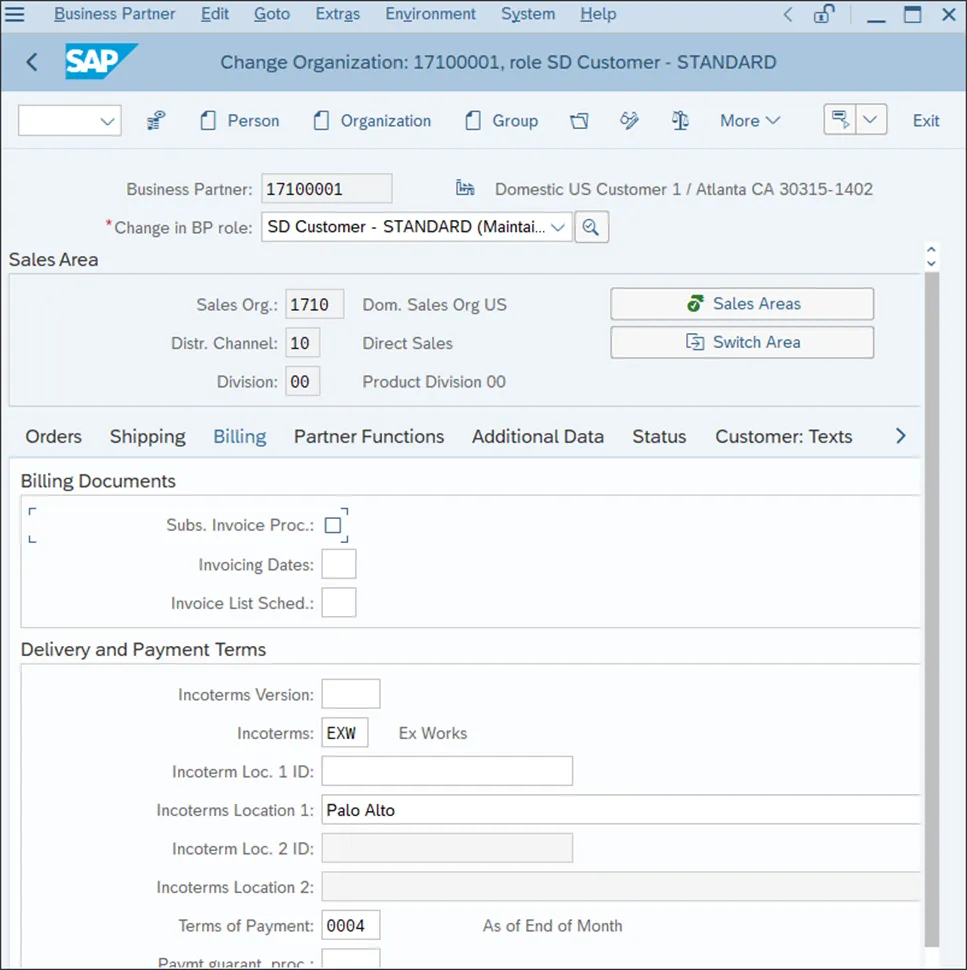Click the magnifier next to BP role
The image size is (967, 970).
tap(591, 227)
